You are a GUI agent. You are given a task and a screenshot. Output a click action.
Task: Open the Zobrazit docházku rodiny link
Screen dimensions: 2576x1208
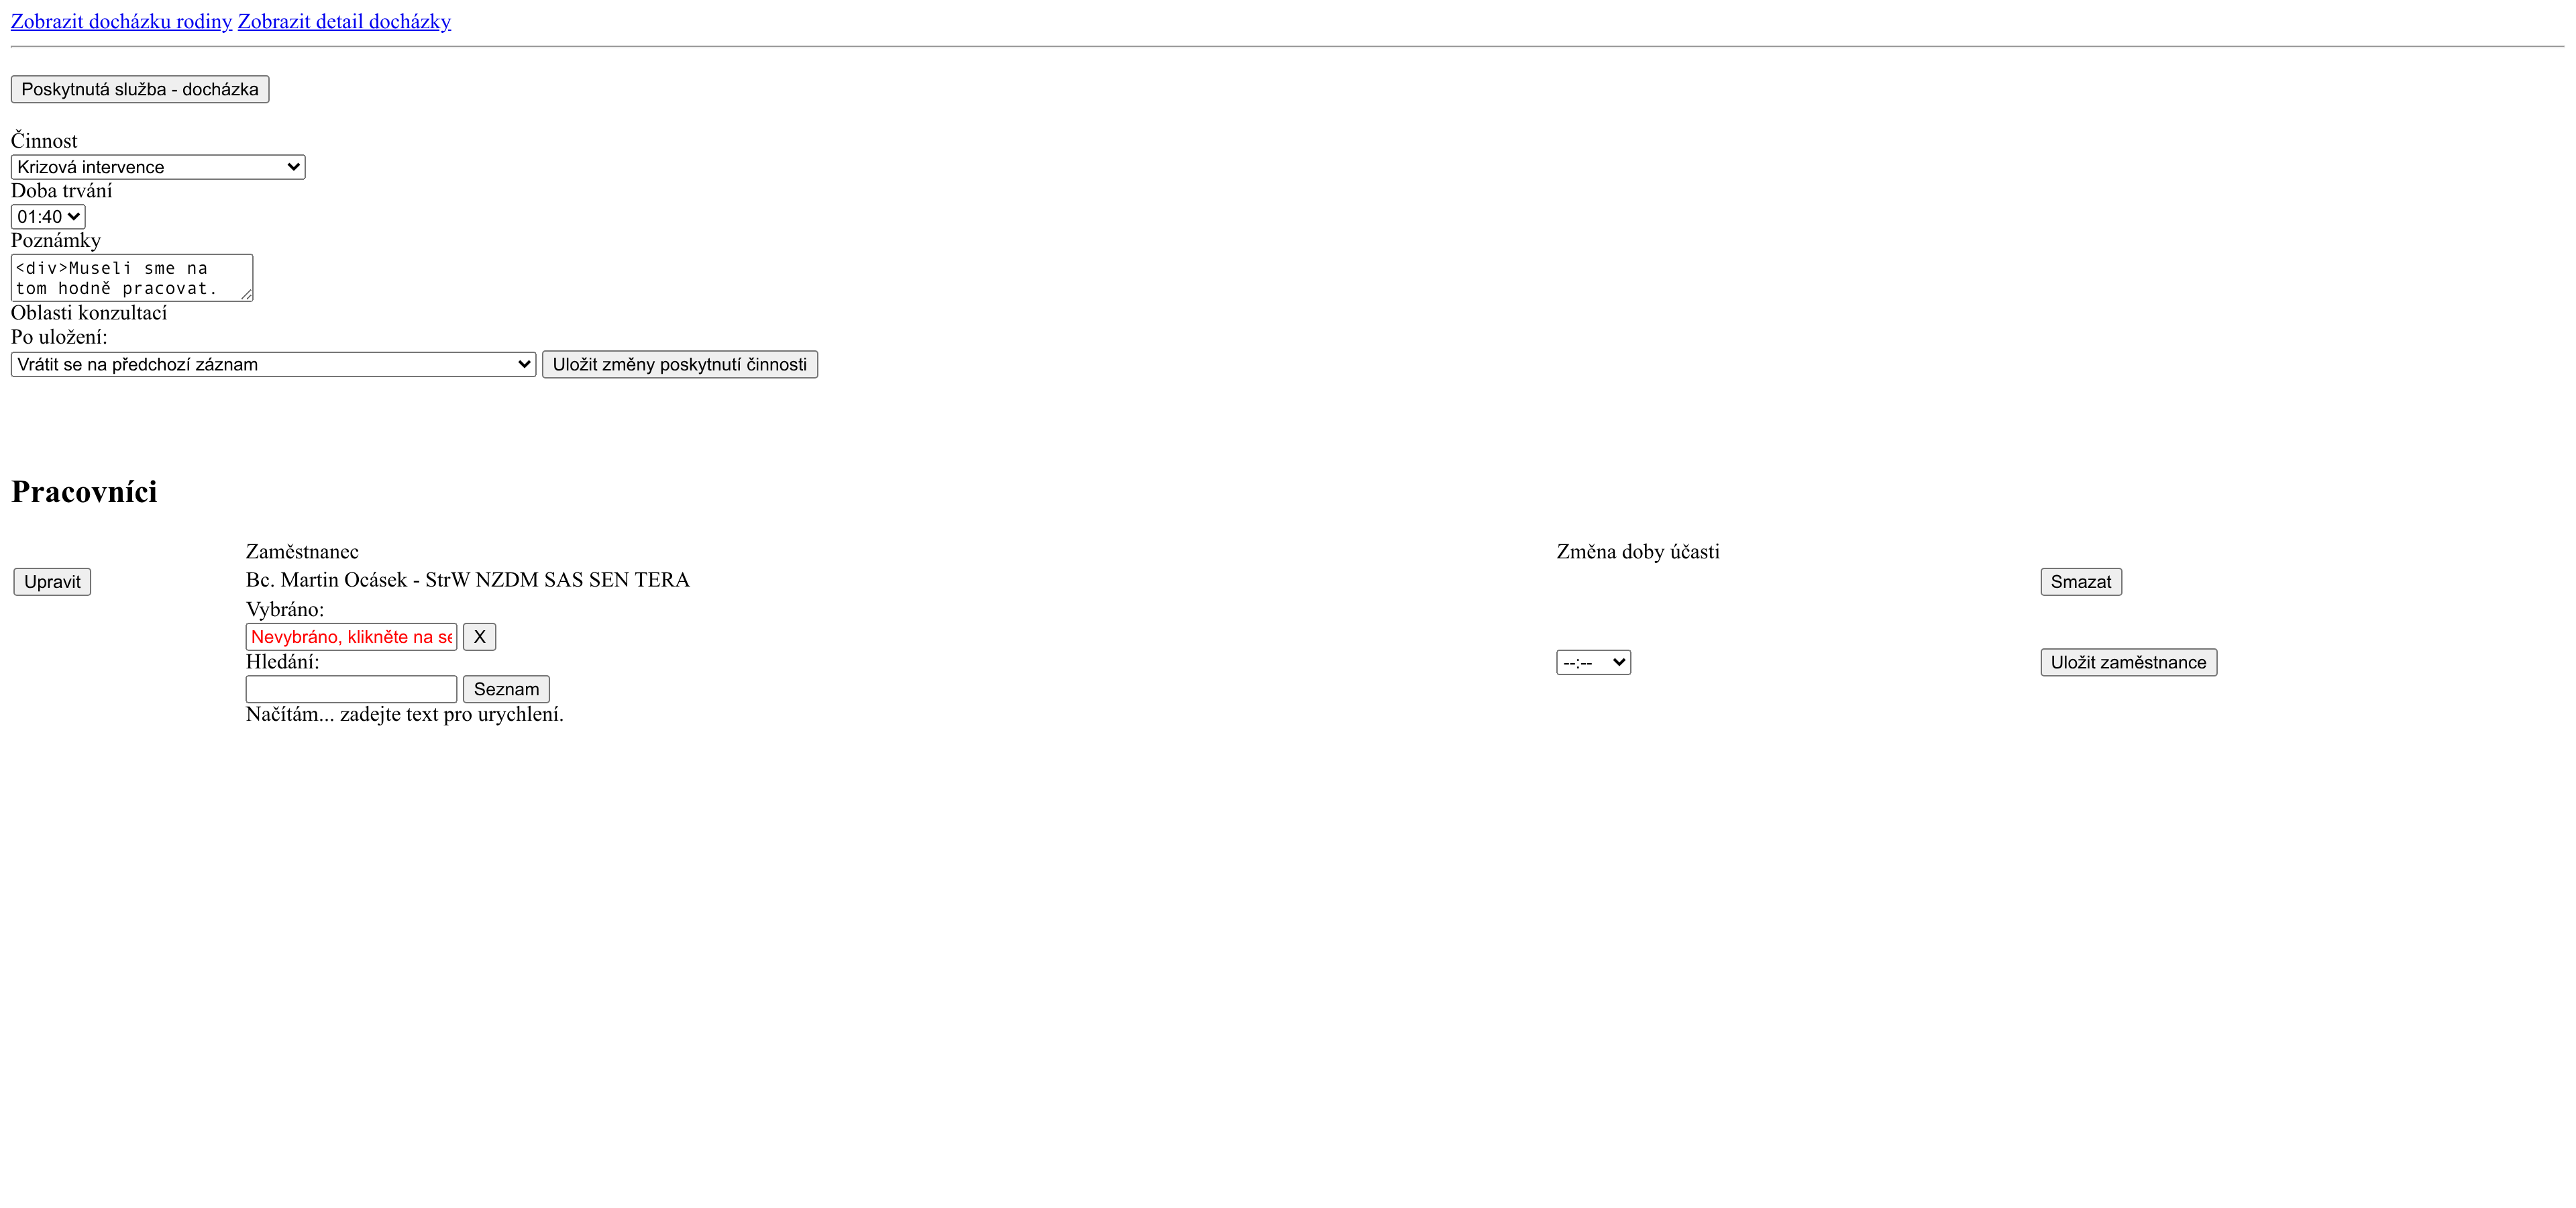121,21
